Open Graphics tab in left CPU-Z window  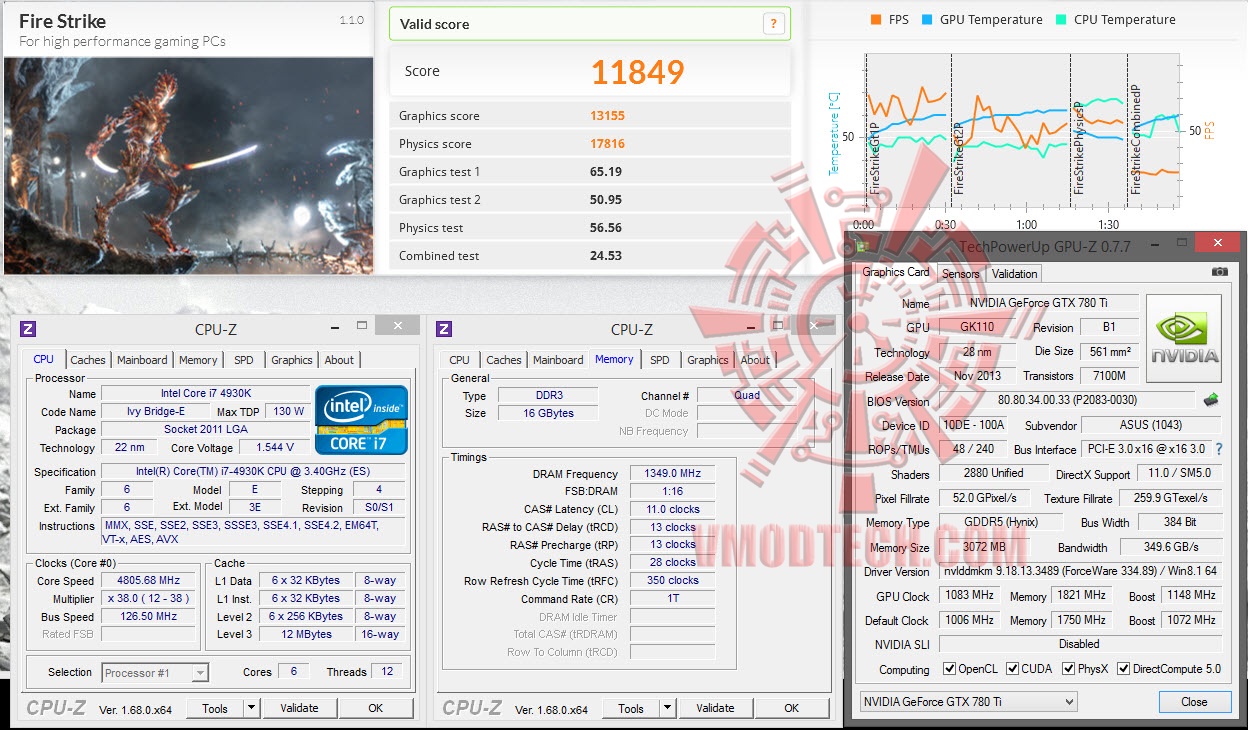[x=292, y=360]
